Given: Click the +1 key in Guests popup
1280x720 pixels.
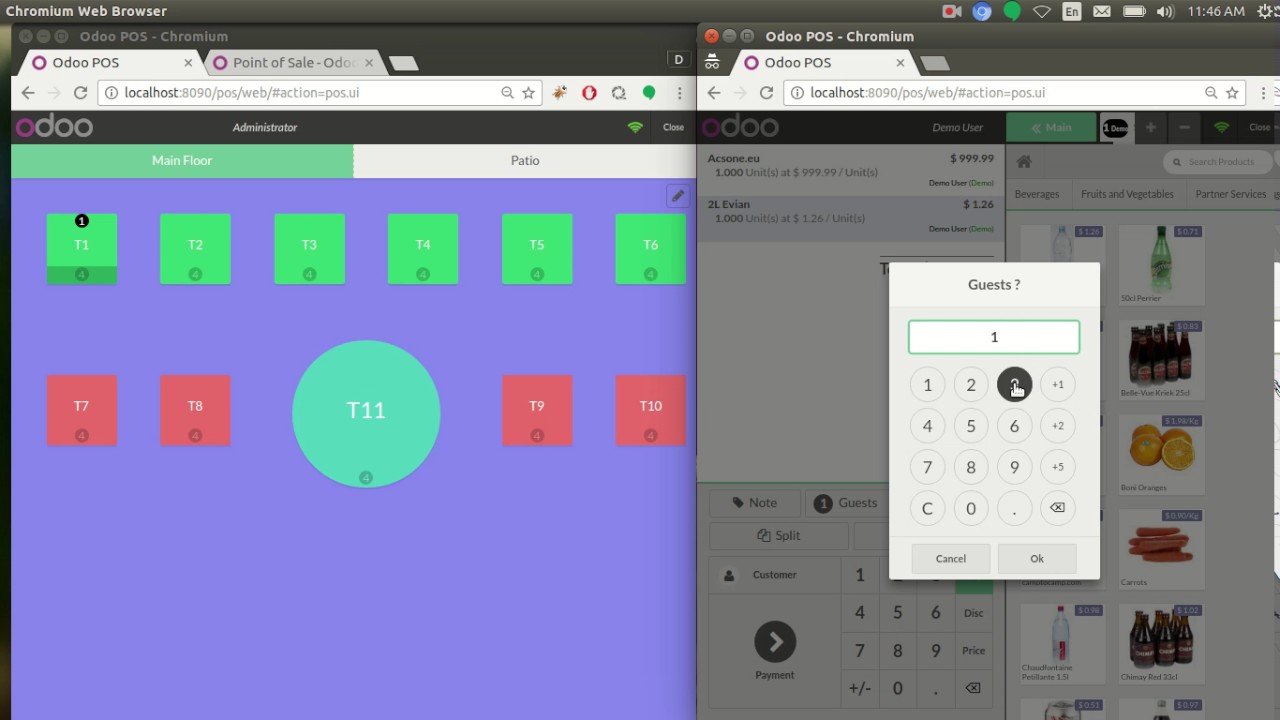Looking at the screenshot, I should tap(1057, 384).
